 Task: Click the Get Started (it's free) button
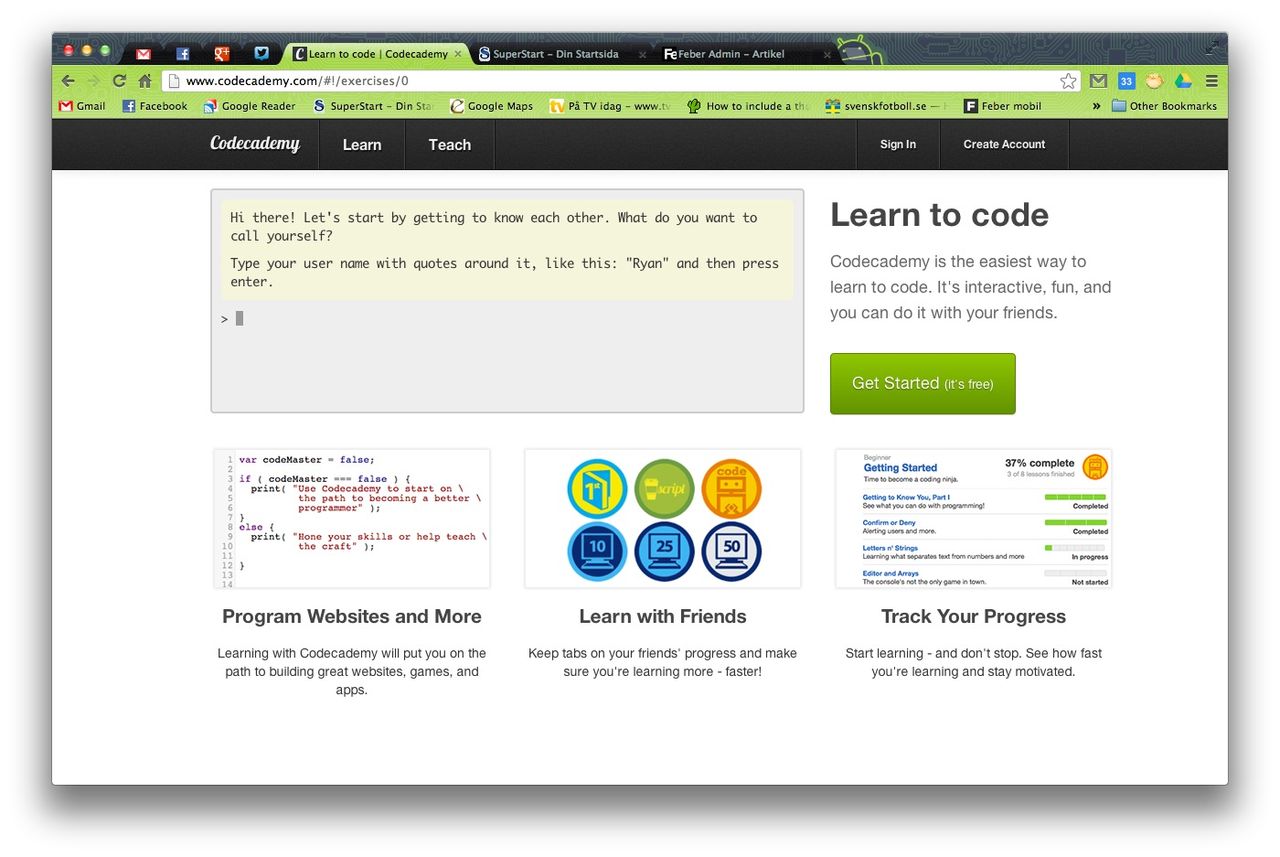click(x=922, y=383)
